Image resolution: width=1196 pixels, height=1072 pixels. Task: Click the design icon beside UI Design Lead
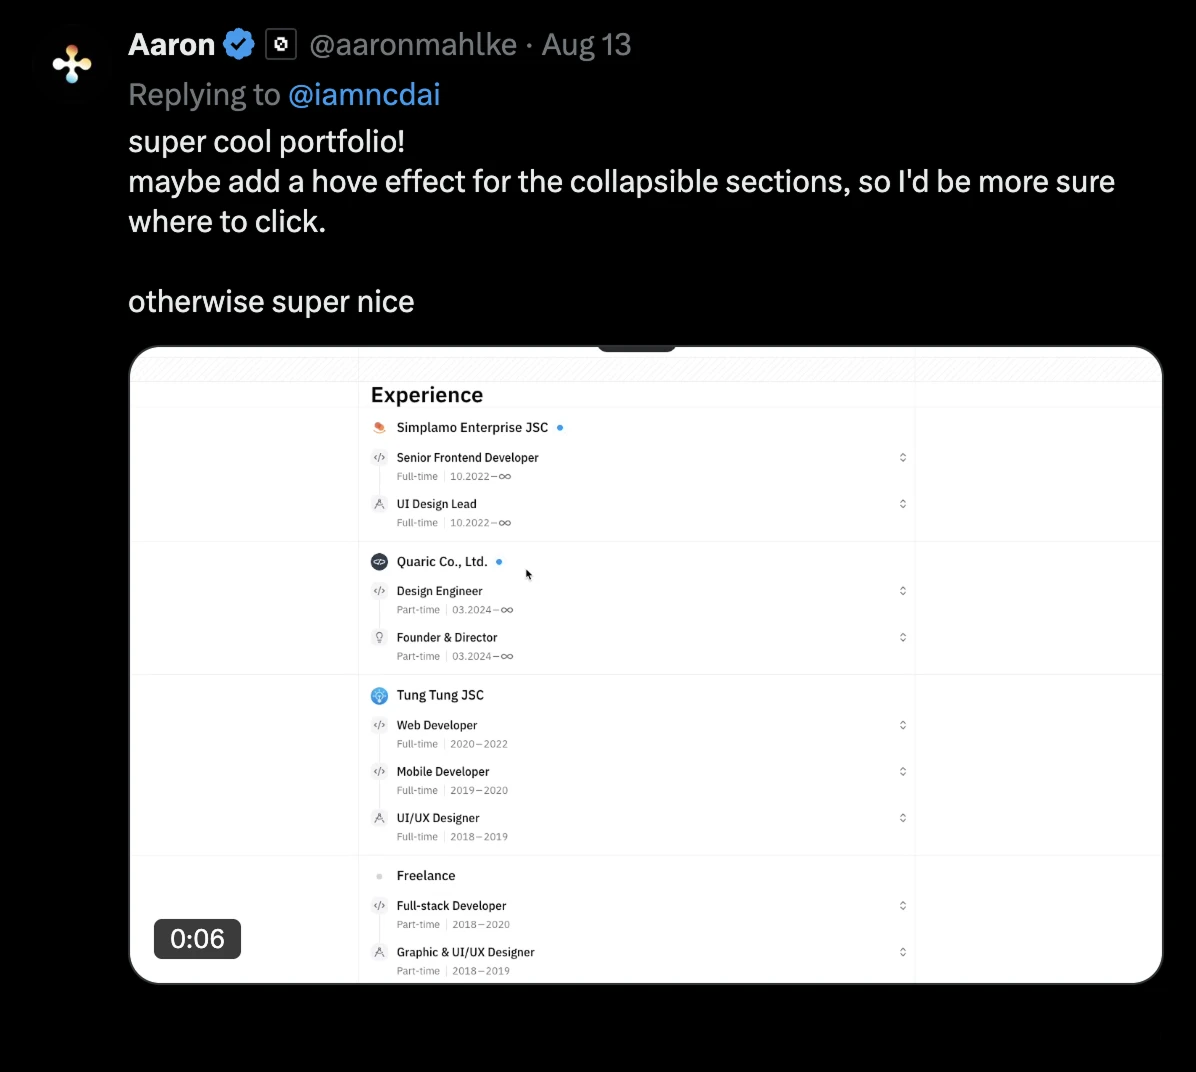(379, 504)
